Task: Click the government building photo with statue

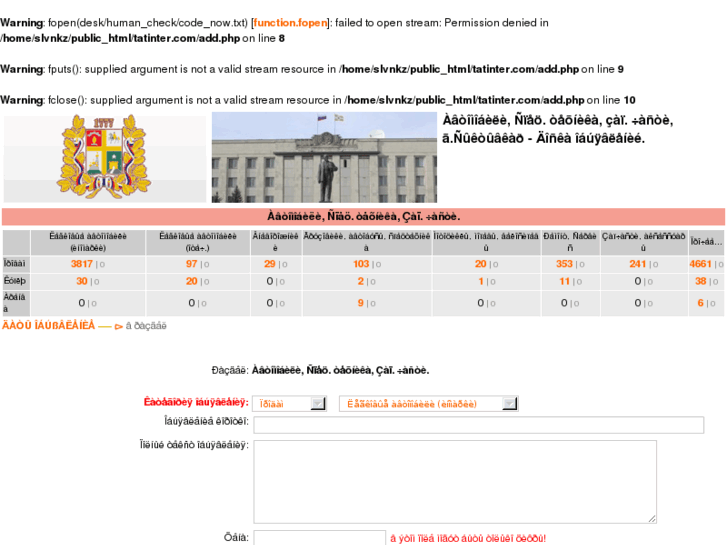Action: pyautogui.click(x=324, y=157)
